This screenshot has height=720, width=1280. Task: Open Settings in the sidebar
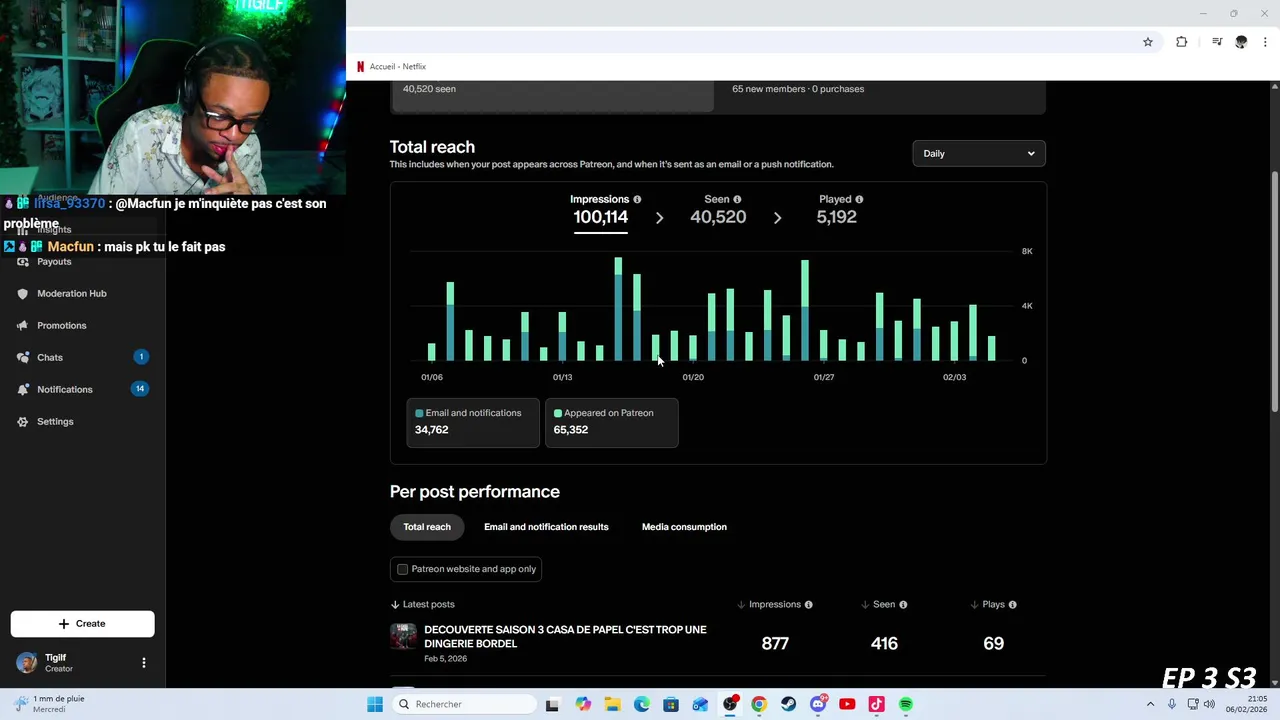pos(55,422)
